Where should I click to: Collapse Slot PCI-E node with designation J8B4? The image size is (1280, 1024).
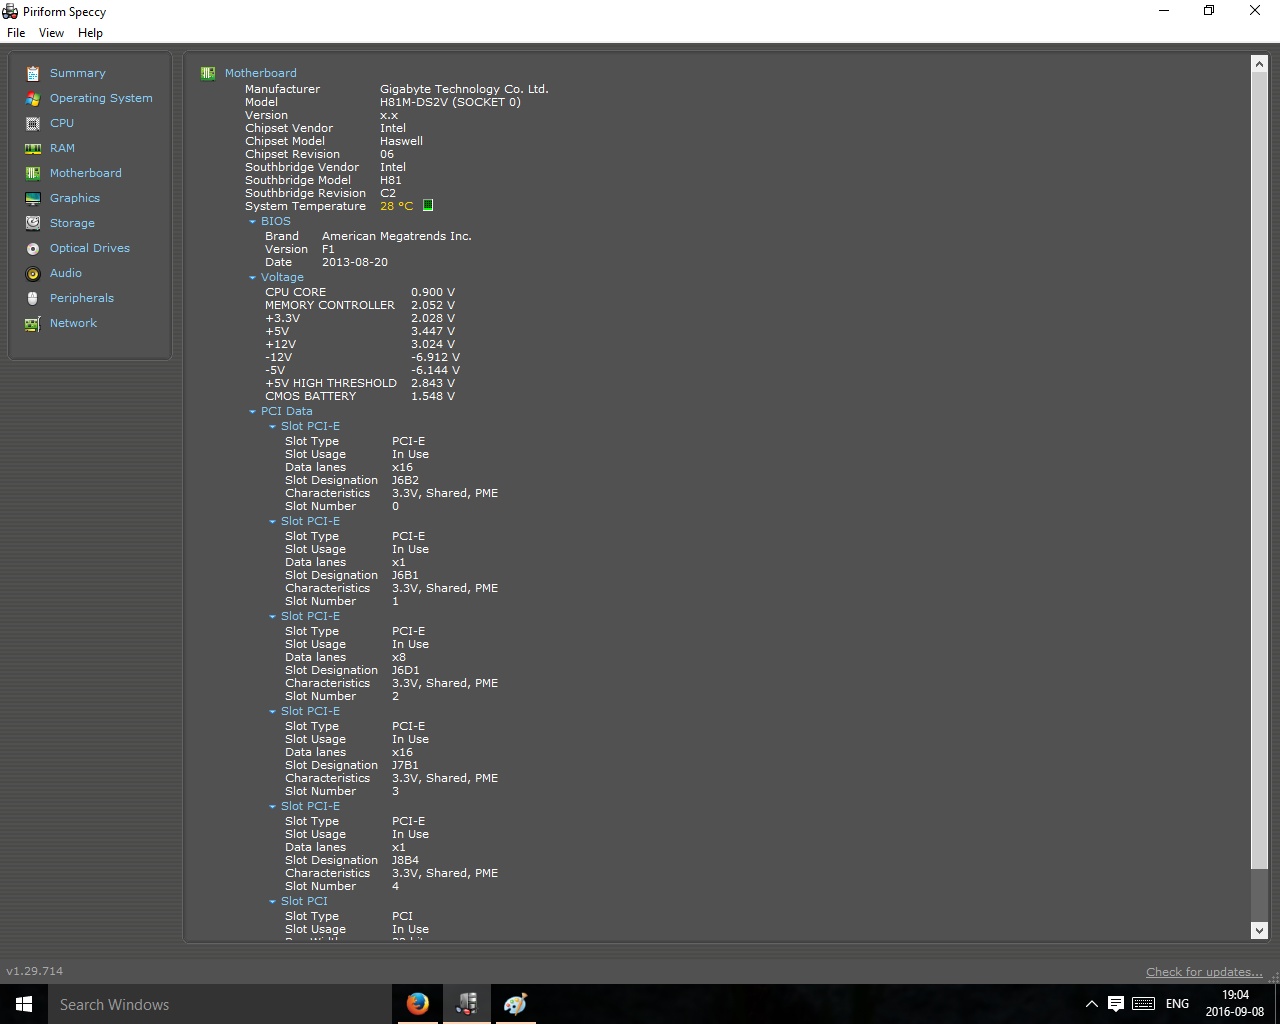pyautogui.click(x=272, y=807)
